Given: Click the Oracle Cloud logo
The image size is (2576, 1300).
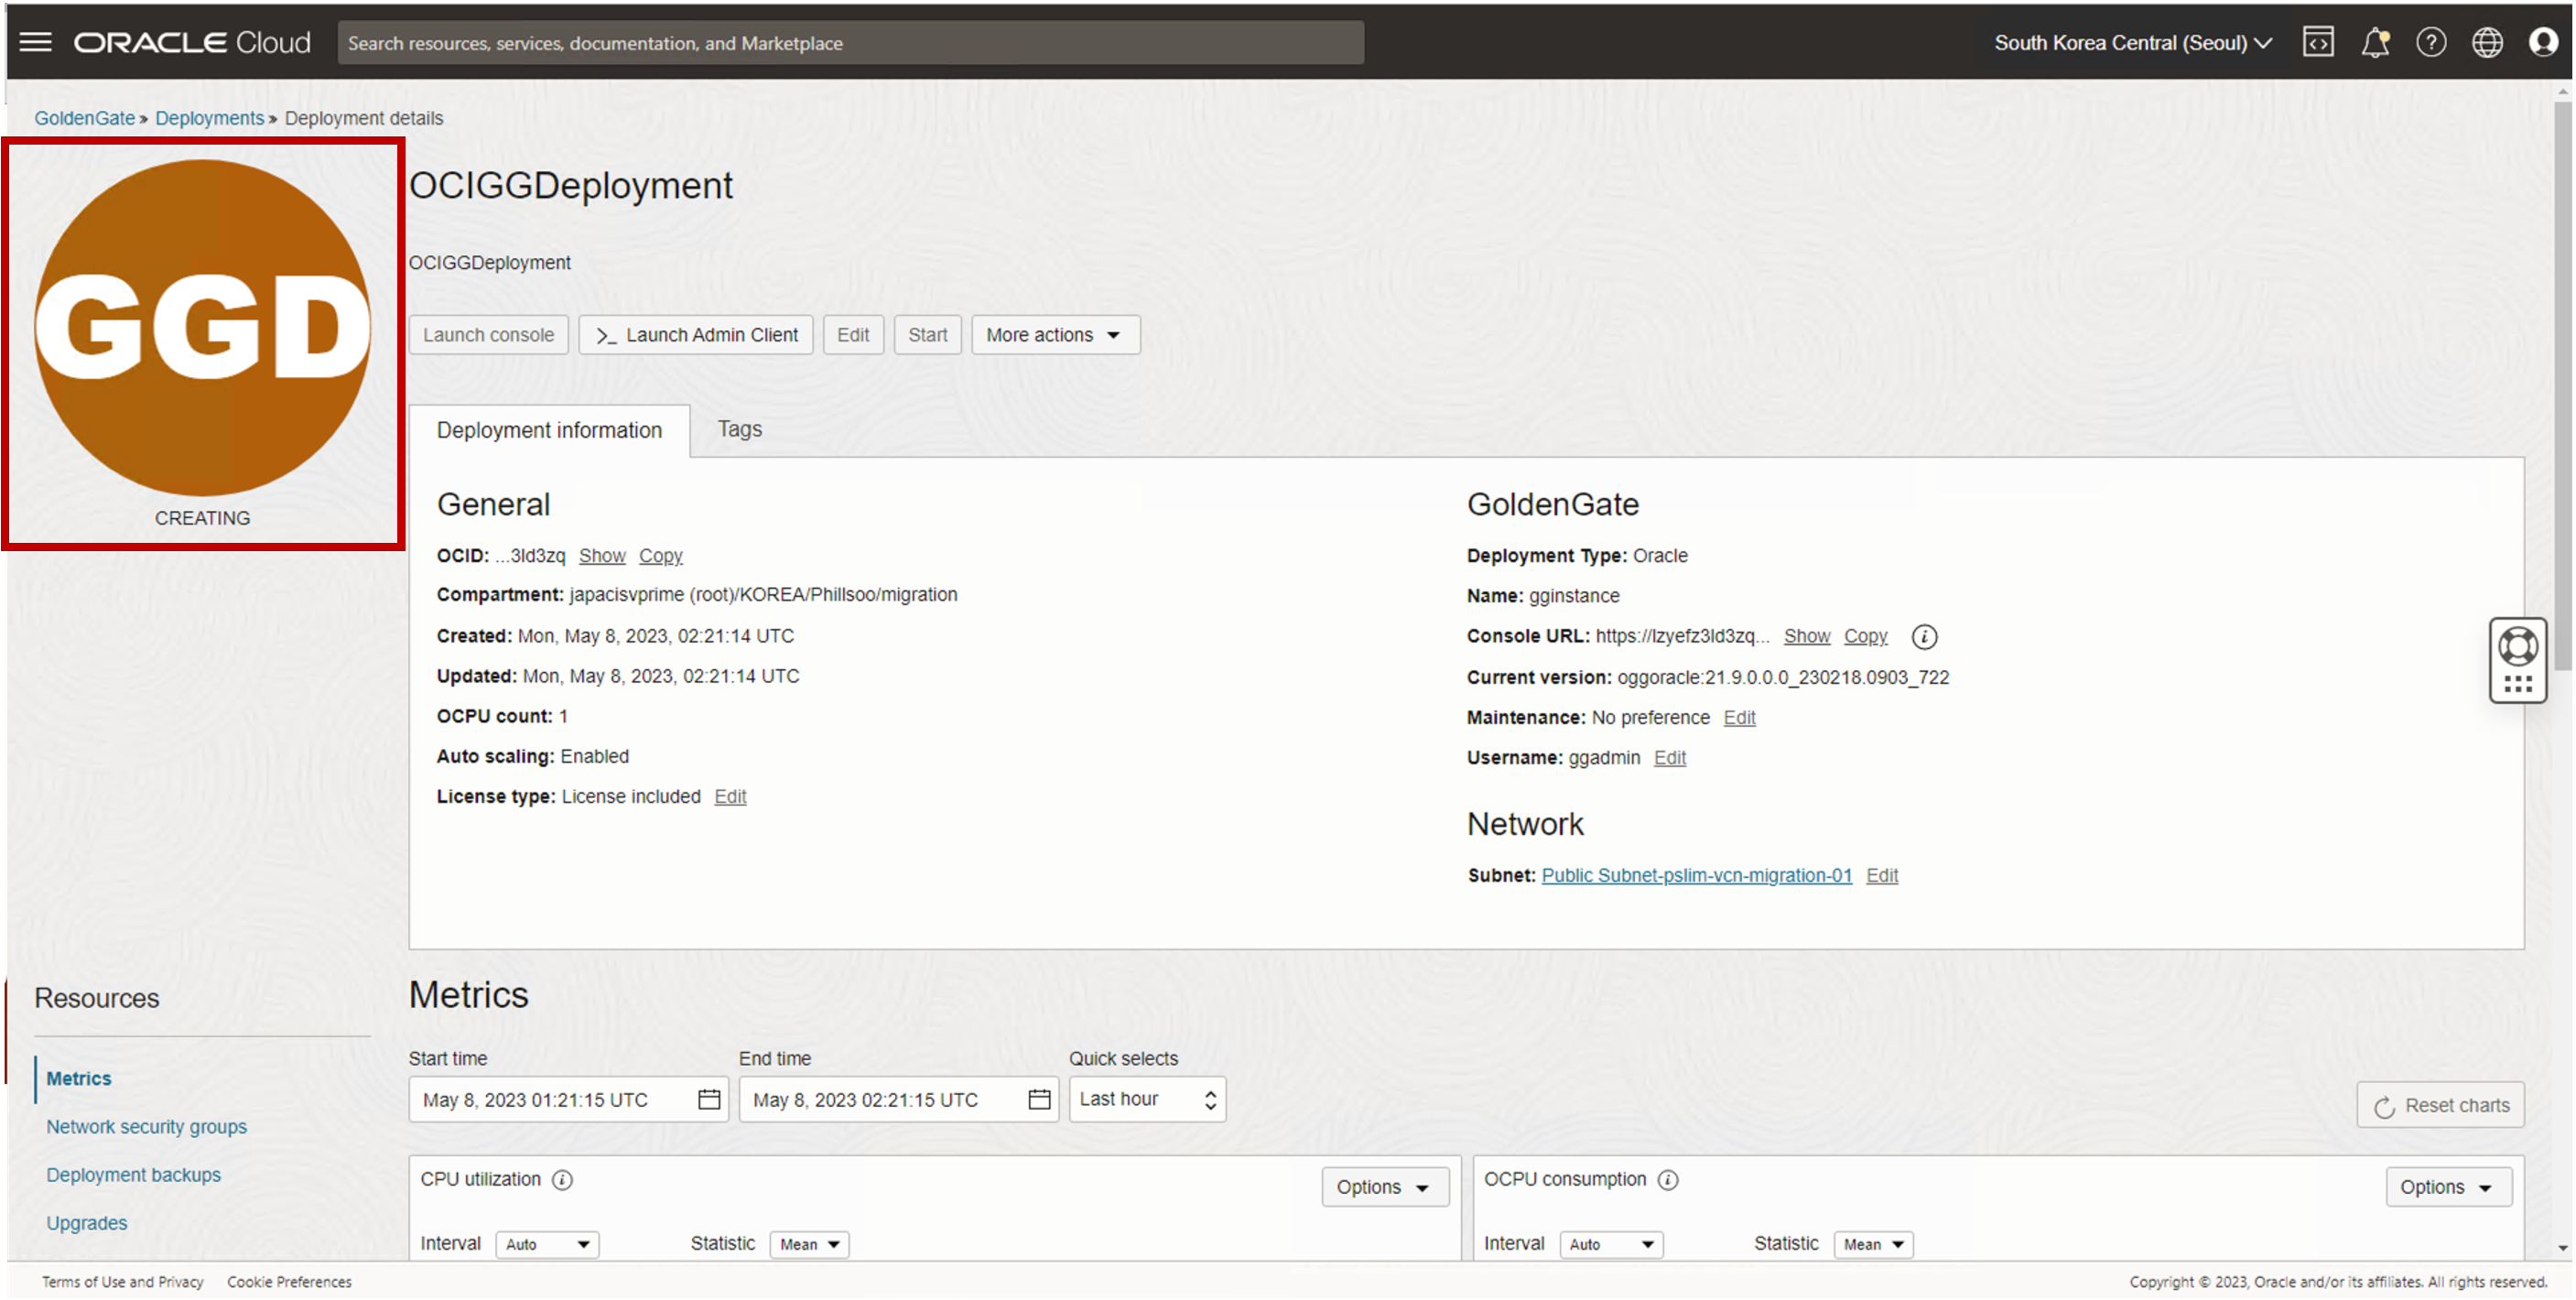Looking at the screenshot, I should tap(192, 42).
